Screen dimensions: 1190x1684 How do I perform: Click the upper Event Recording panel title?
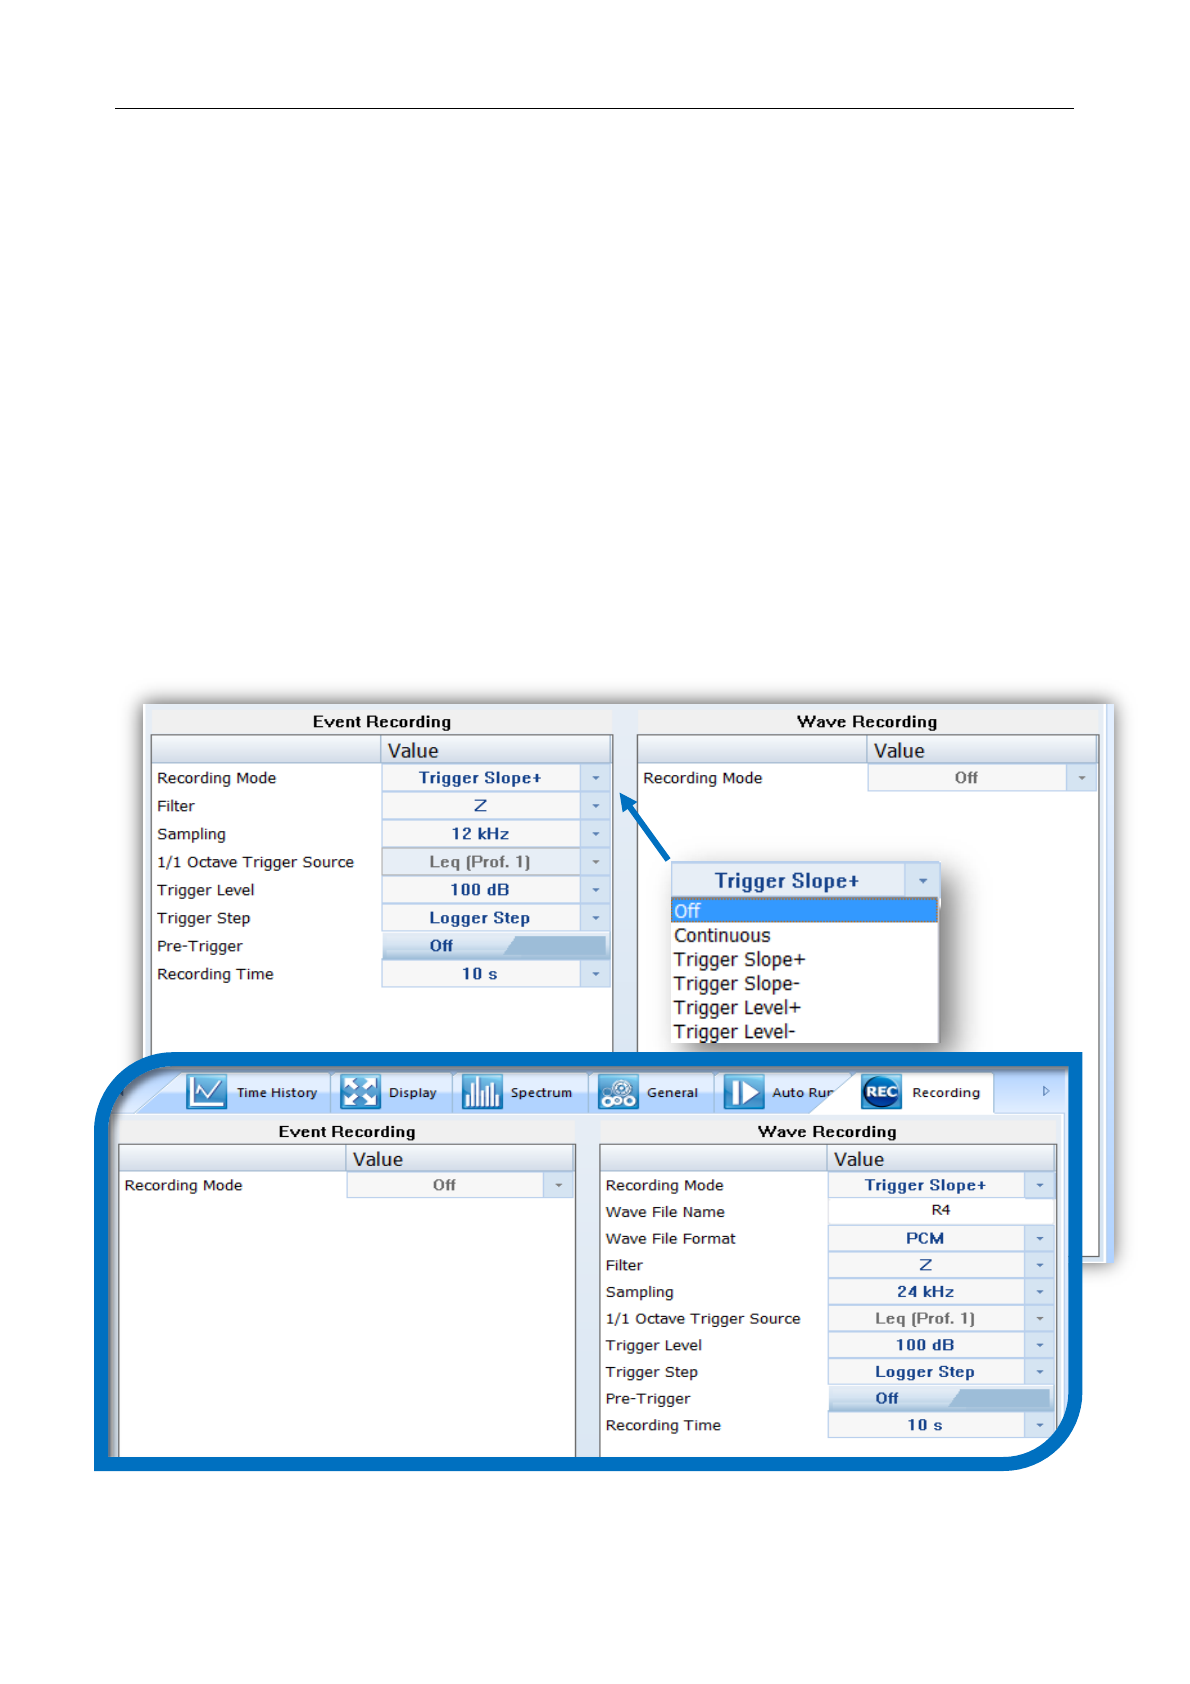point(381,722)
